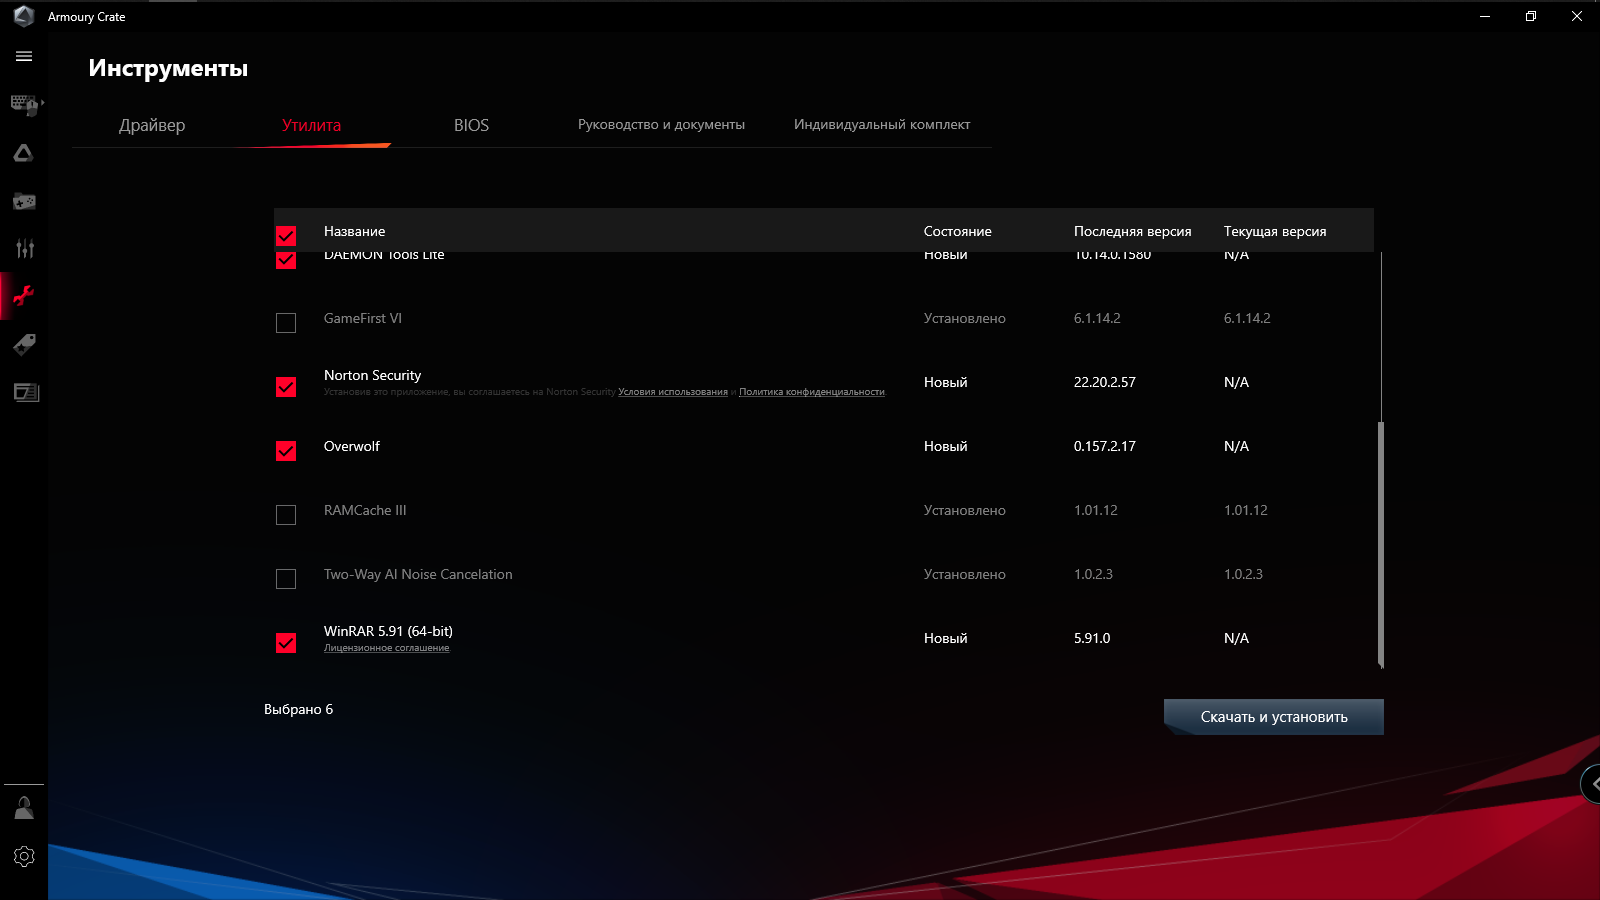Image resolution: width=1600 pixels, height=900 pixels.
Task: Open the Aura Sync triangle icon
Action: (x=24, y=153)
